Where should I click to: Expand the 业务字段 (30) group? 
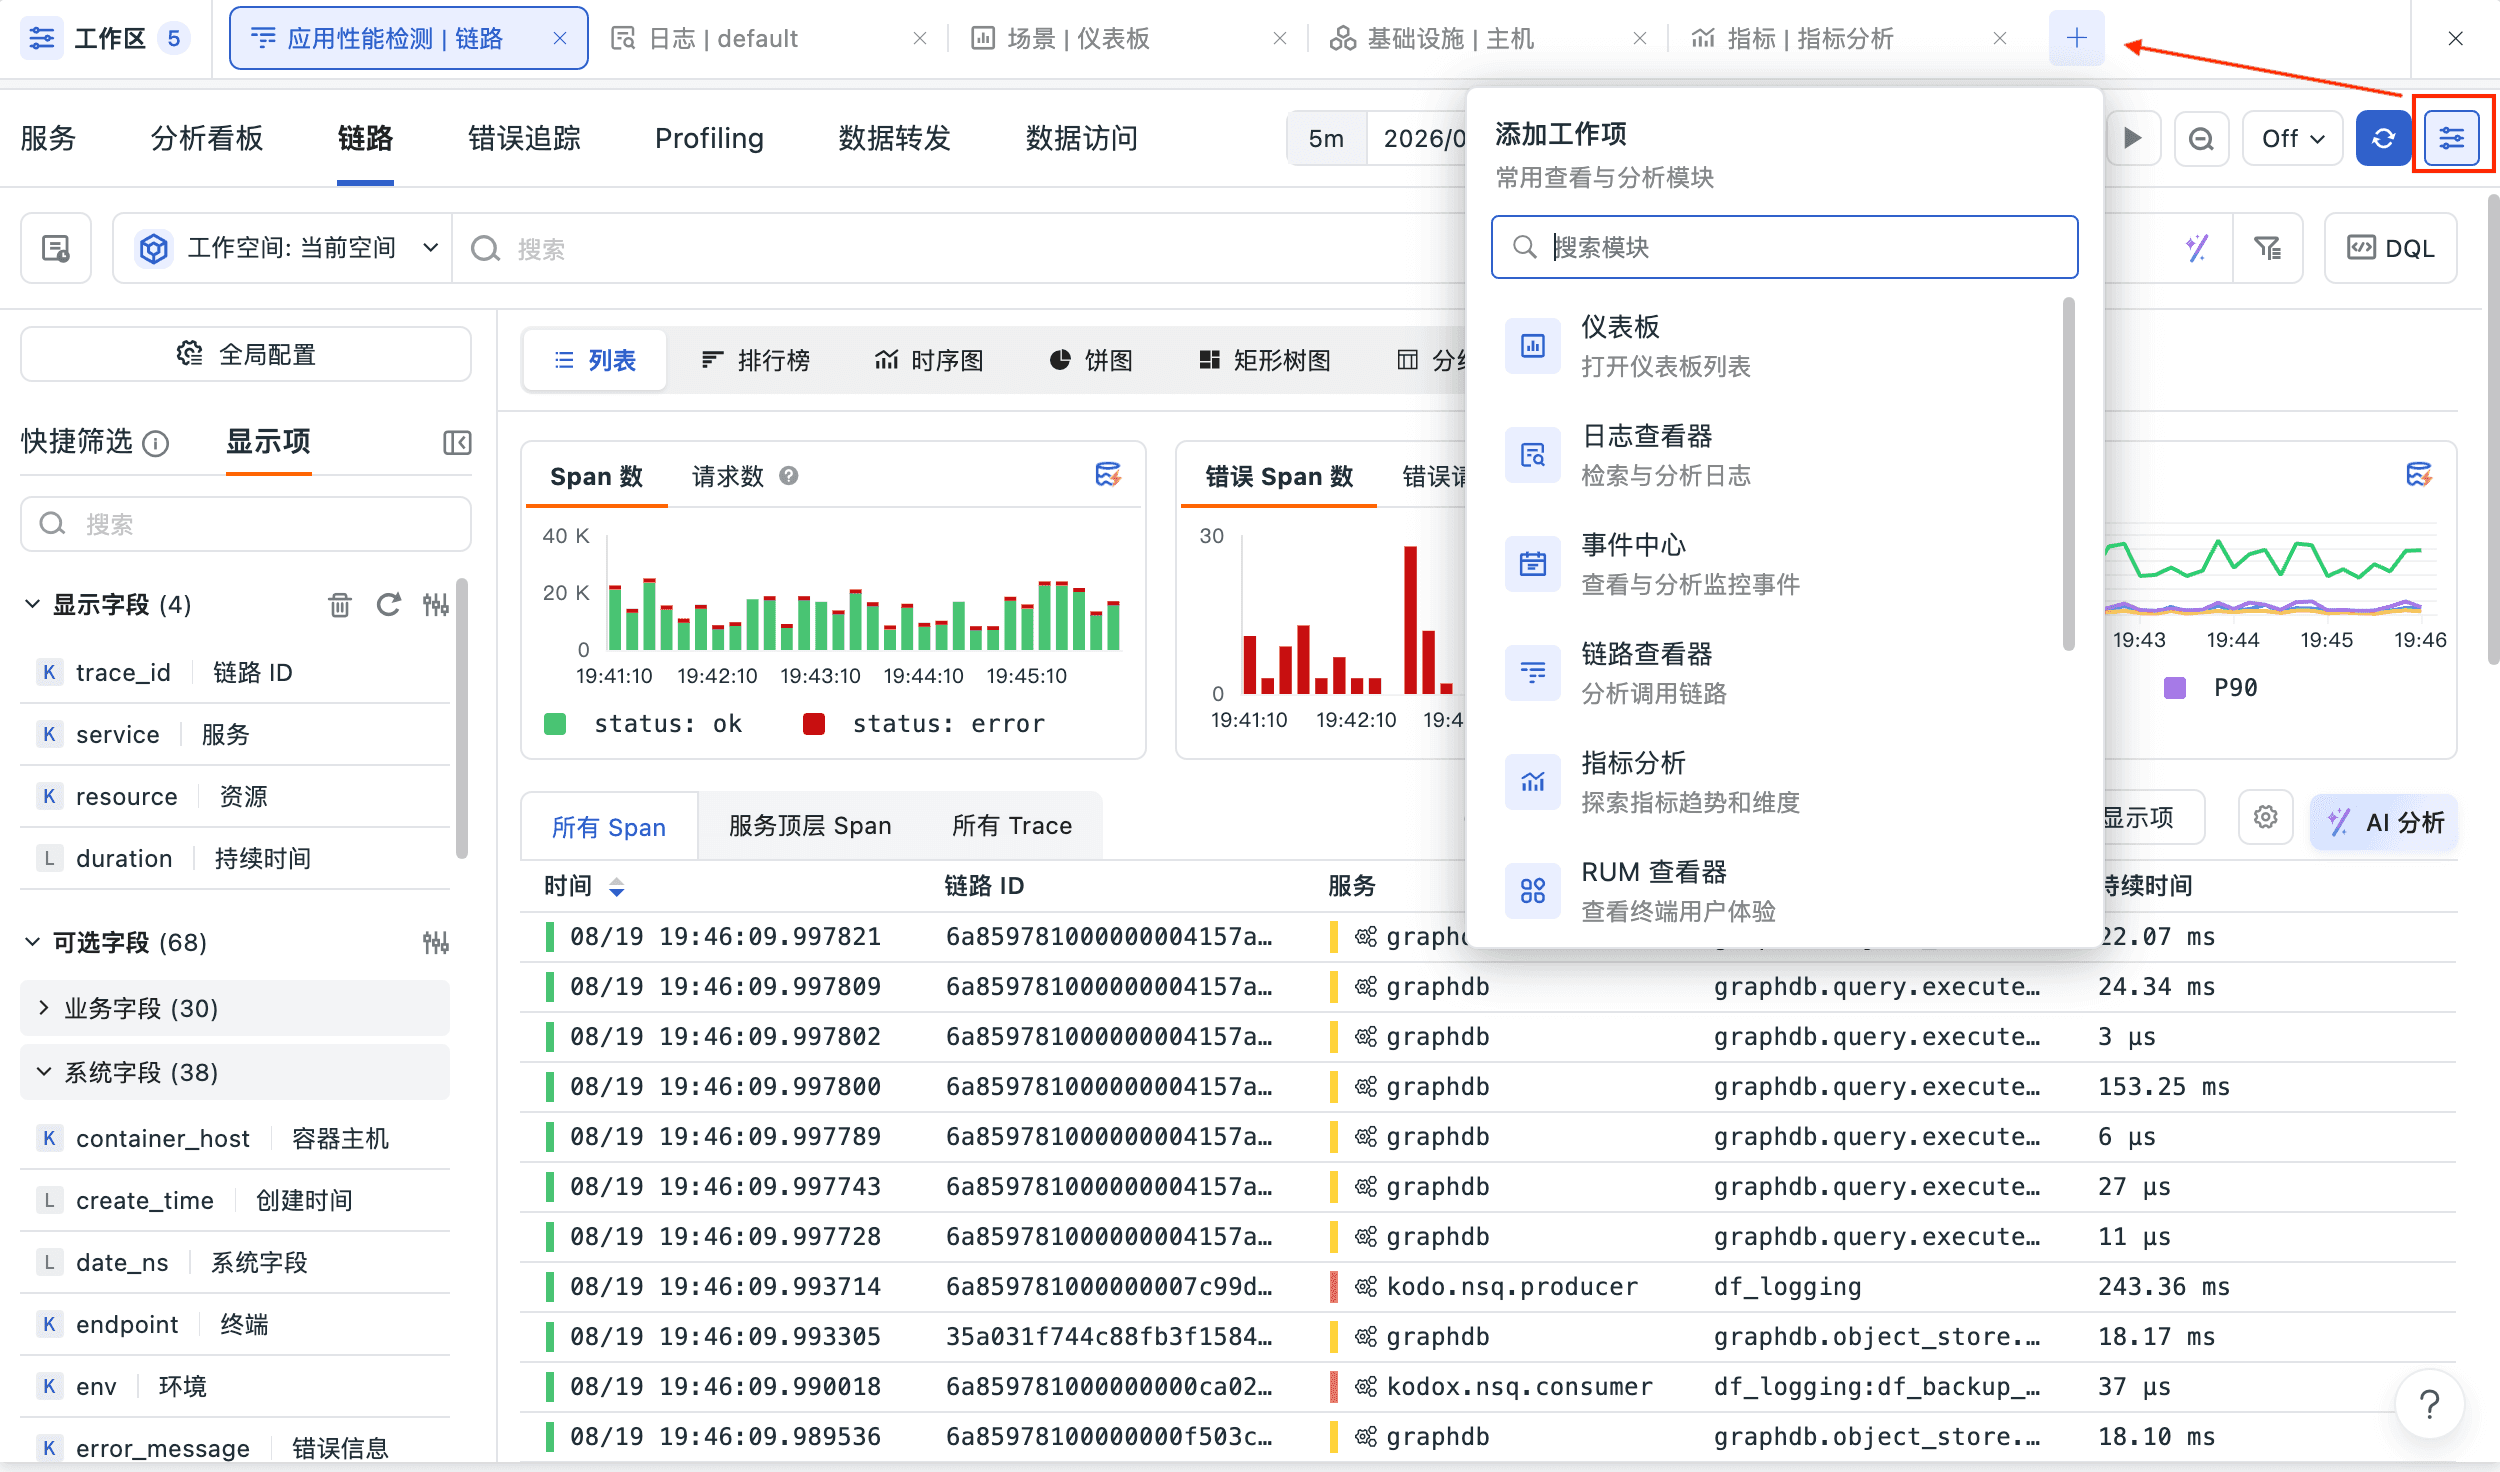(235, 1008)
